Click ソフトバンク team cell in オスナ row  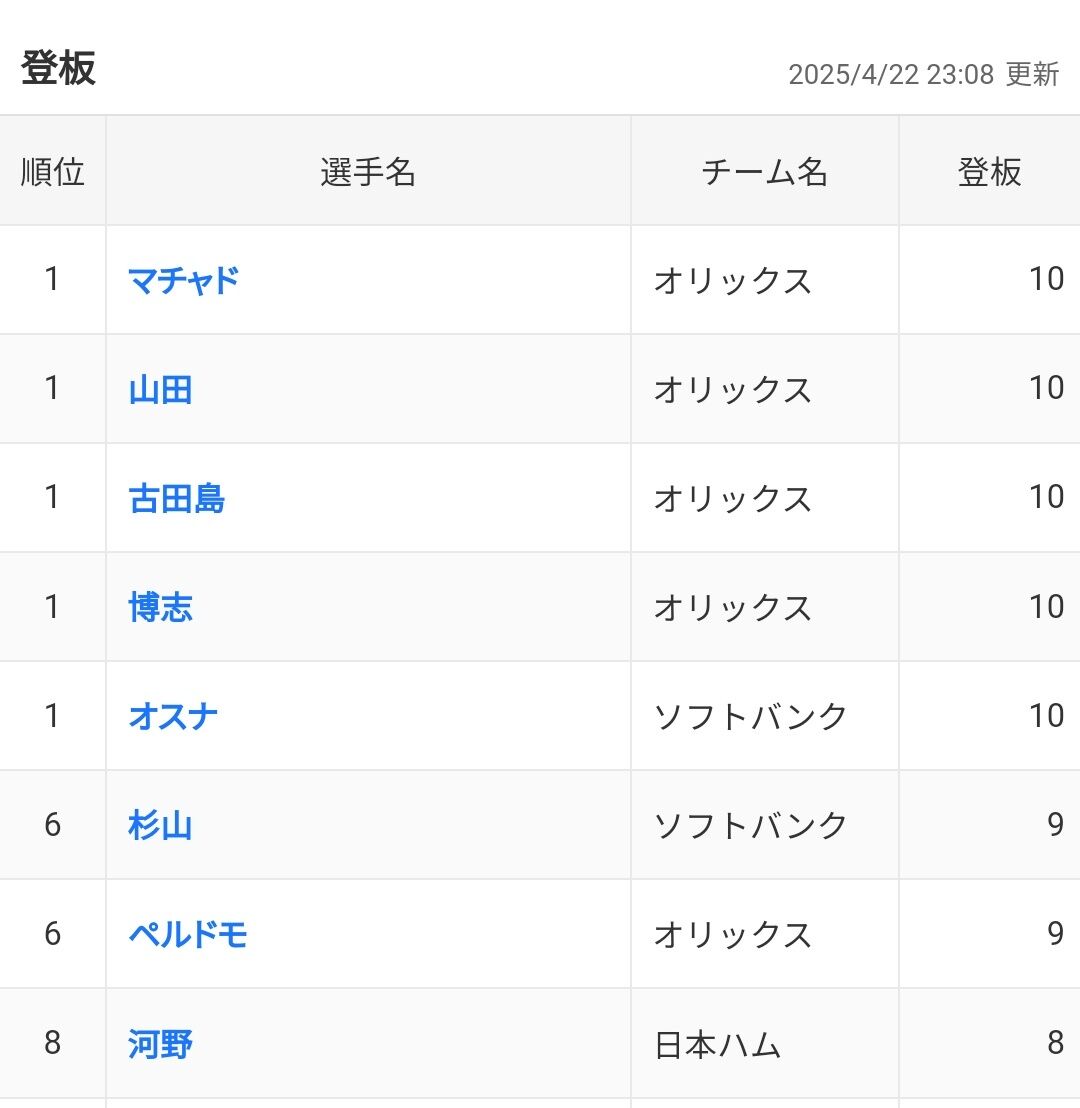tap(750, 716)
